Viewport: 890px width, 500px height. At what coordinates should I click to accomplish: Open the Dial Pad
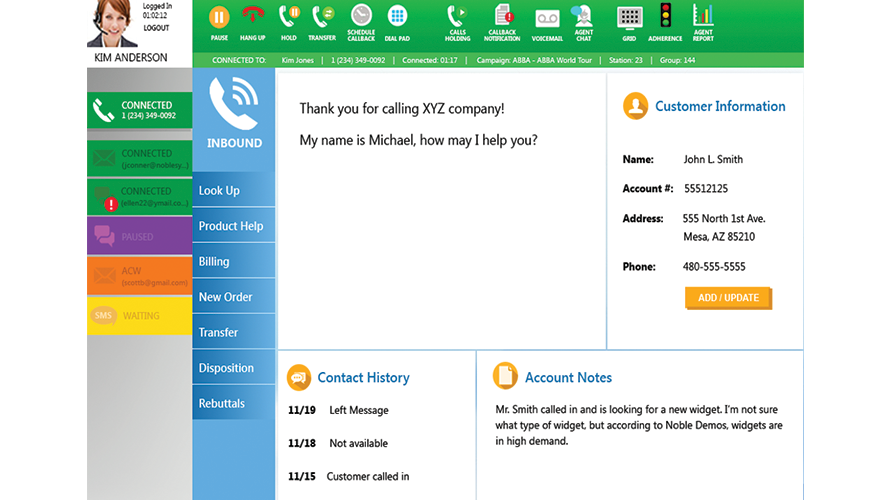[x=397, y=16]
